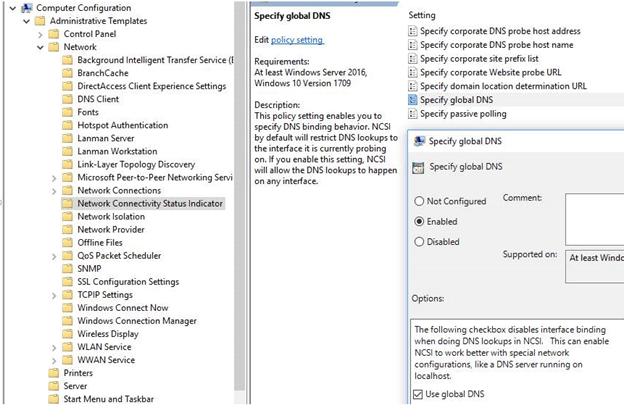Click icon for Specify passive polling setting
This screenshot has height=405, width=624.
pyautogui.click(x=413, y=114)
